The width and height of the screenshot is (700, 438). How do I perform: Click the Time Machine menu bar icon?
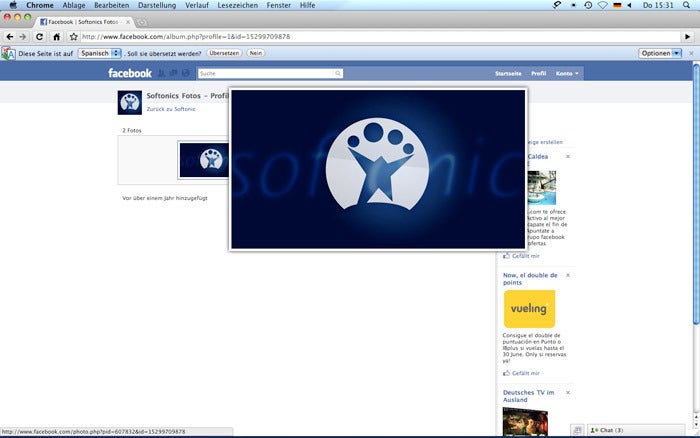(588, 5)
